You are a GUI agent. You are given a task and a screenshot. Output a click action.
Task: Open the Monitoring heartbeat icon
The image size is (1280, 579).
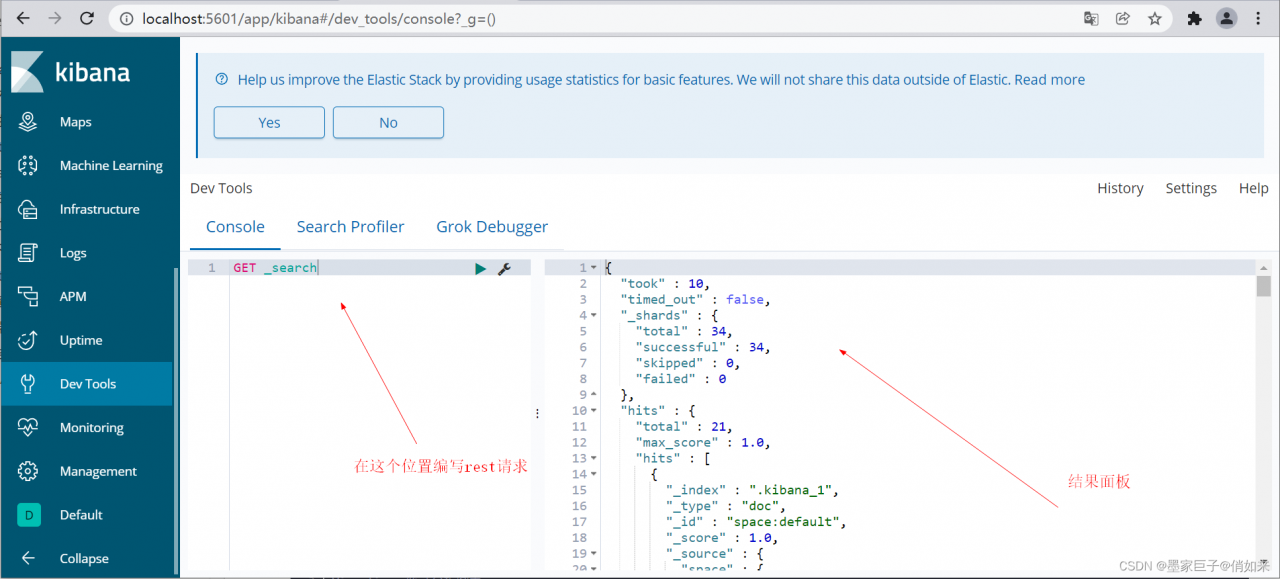click(28, 427)
